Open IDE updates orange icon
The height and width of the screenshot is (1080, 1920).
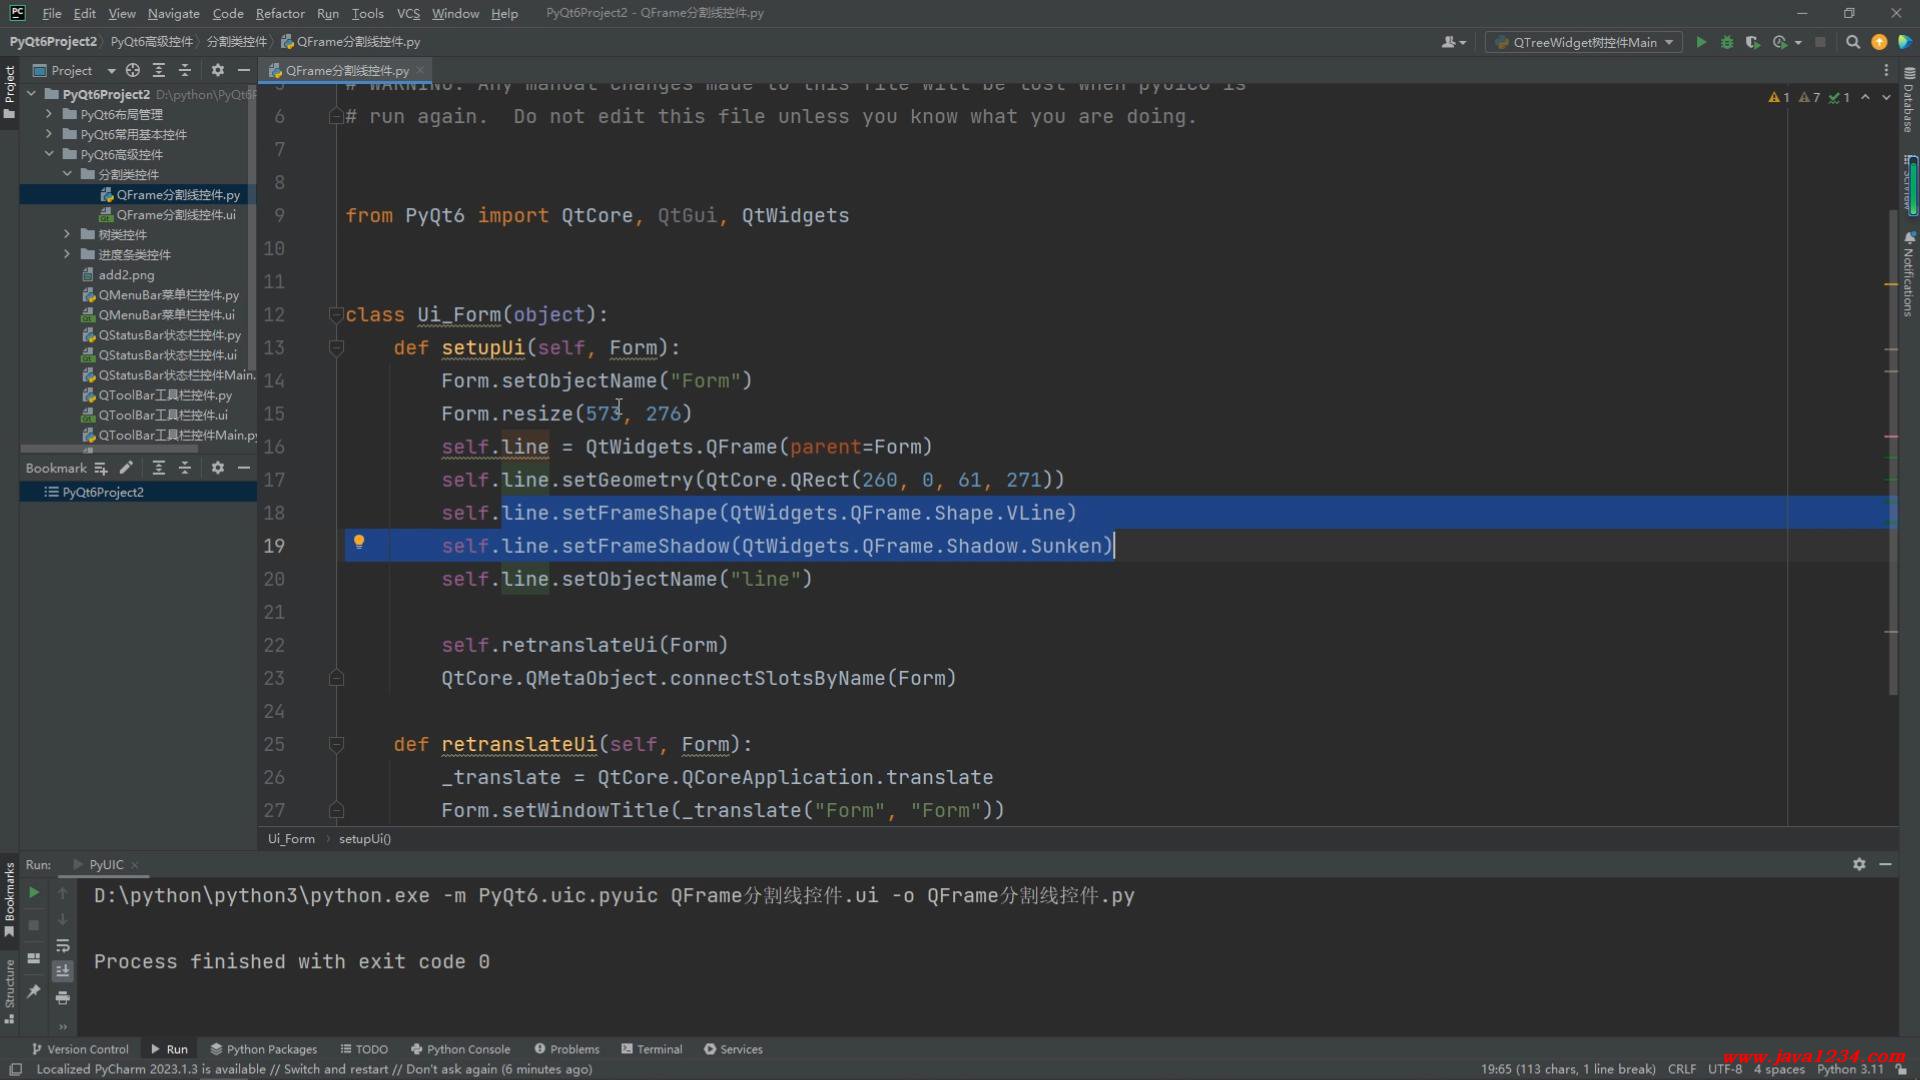1879,42
